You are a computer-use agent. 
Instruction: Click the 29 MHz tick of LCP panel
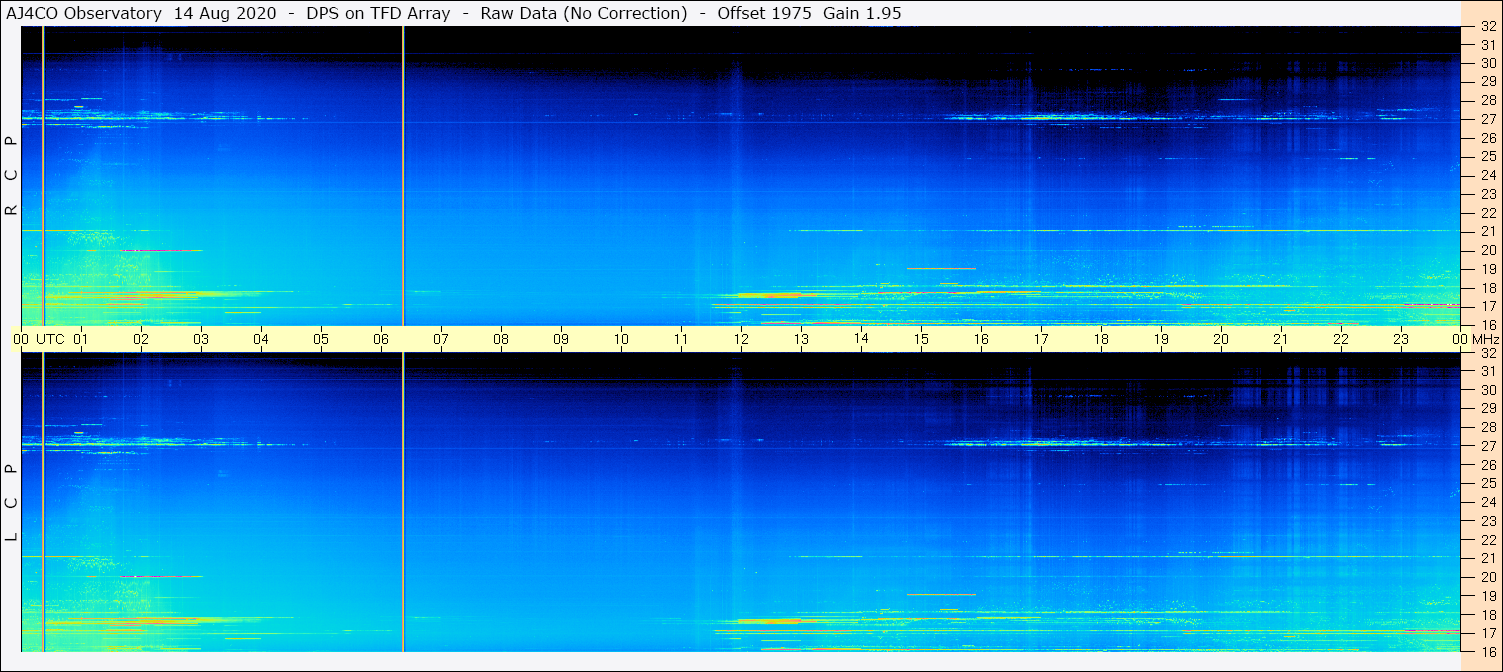pyautogui.click(x=1487, y=409)
